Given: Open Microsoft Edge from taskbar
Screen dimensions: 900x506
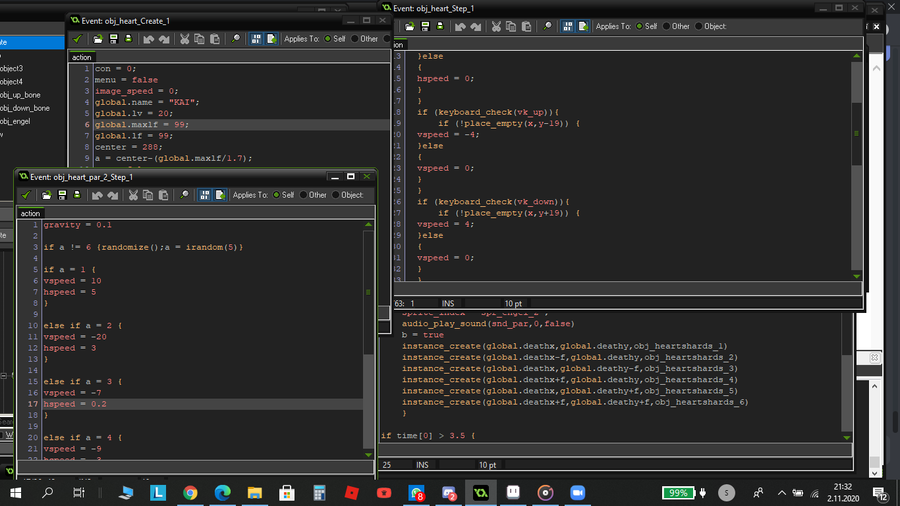Looking at the screenshot, I should pyautogui.click(x=222, y=493).
